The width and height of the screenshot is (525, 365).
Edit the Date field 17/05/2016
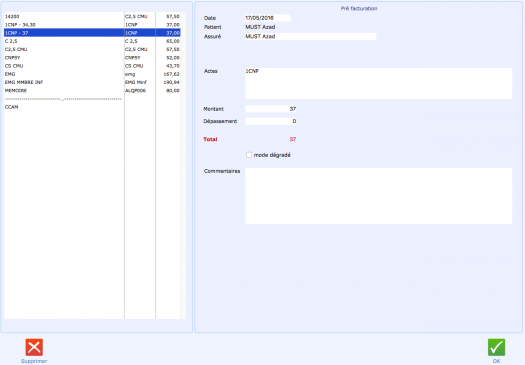(268, 18)
